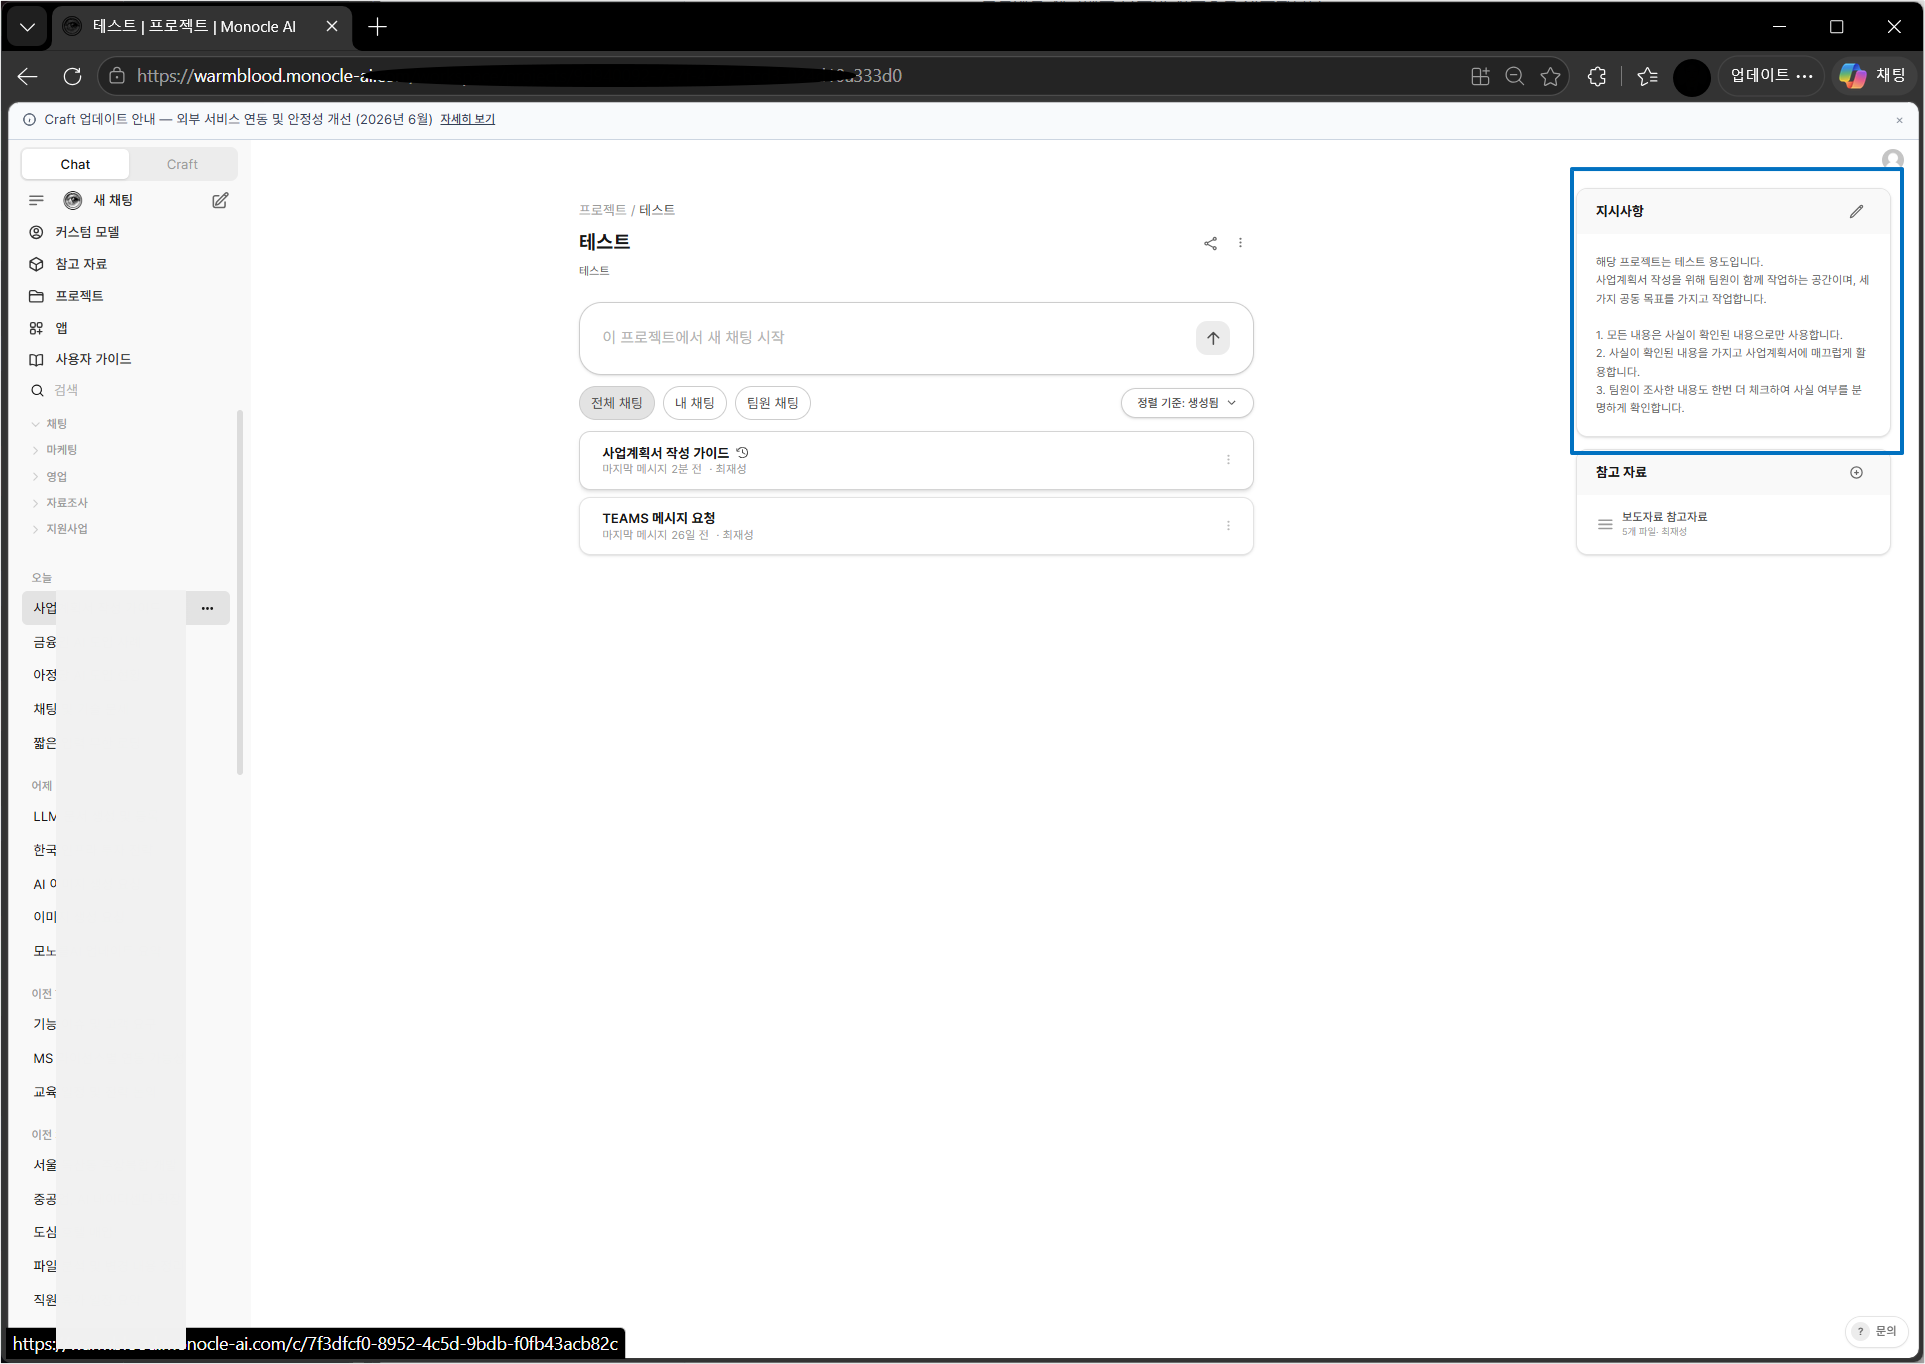The width and height of the screenshot is (1925, 1364).
Task: Click the 자세히 보기 link in banner
Action: click(x=467, y=119)
